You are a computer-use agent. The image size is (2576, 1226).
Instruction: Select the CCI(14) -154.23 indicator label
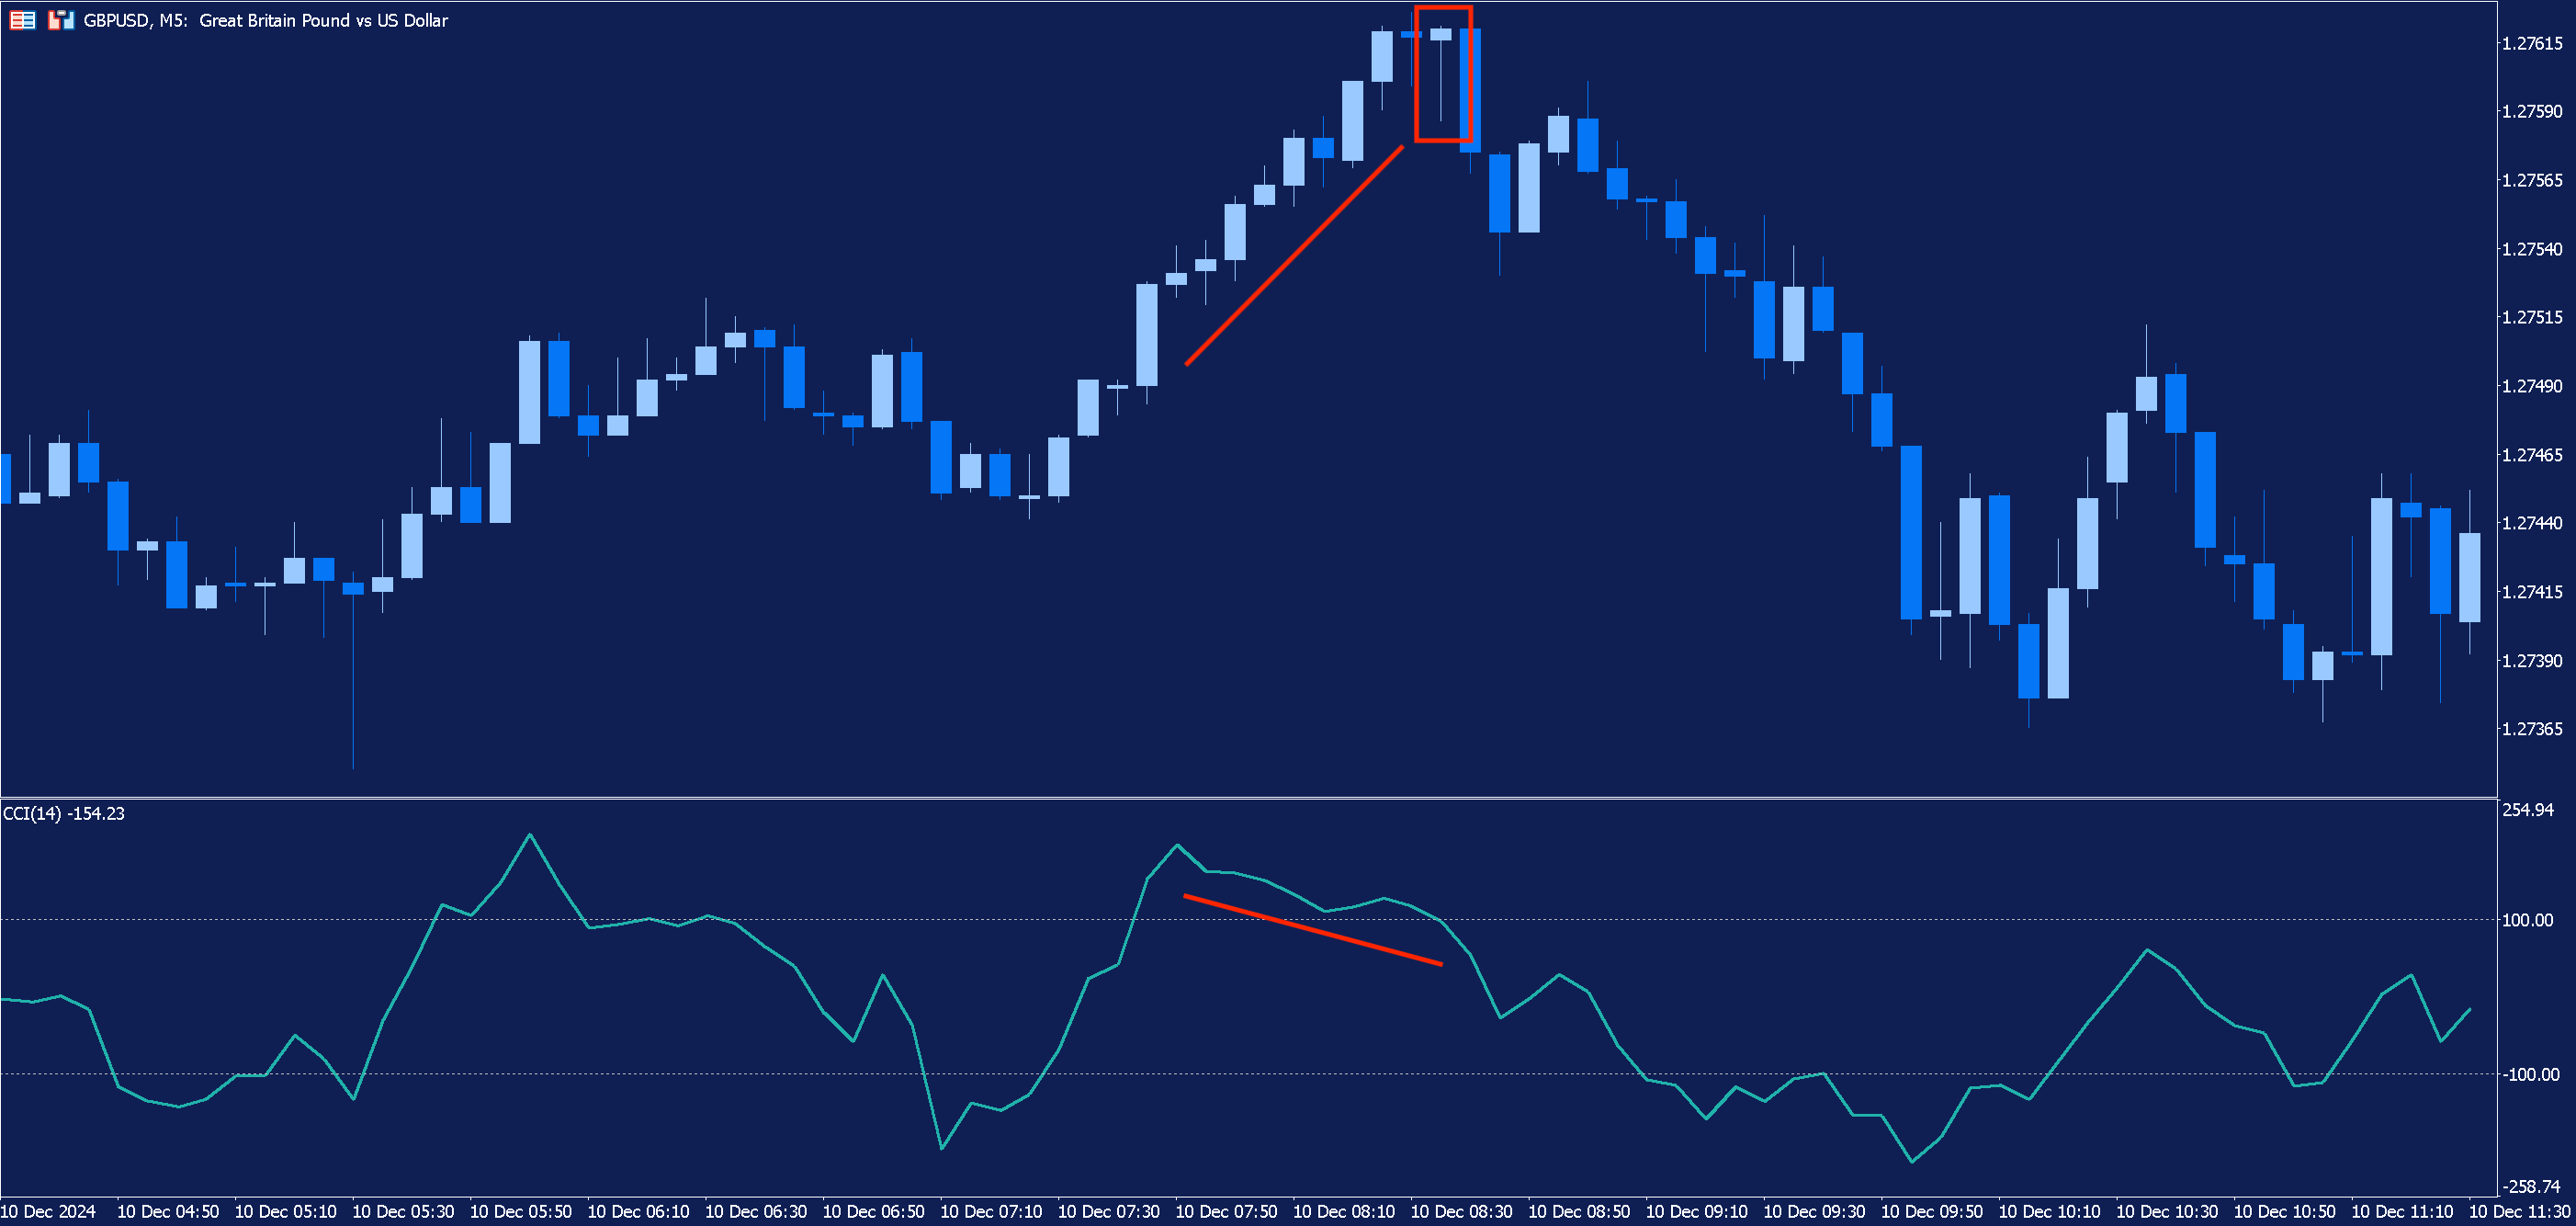[x=64, y=813]
